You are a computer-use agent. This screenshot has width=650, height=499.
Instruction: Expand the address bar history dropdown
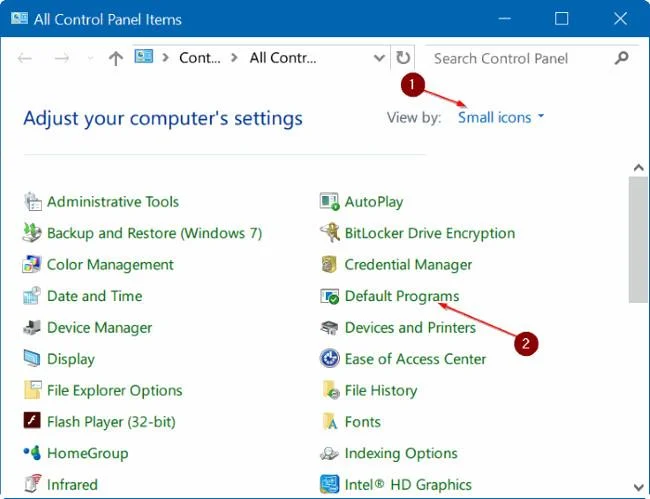[379, 58]
